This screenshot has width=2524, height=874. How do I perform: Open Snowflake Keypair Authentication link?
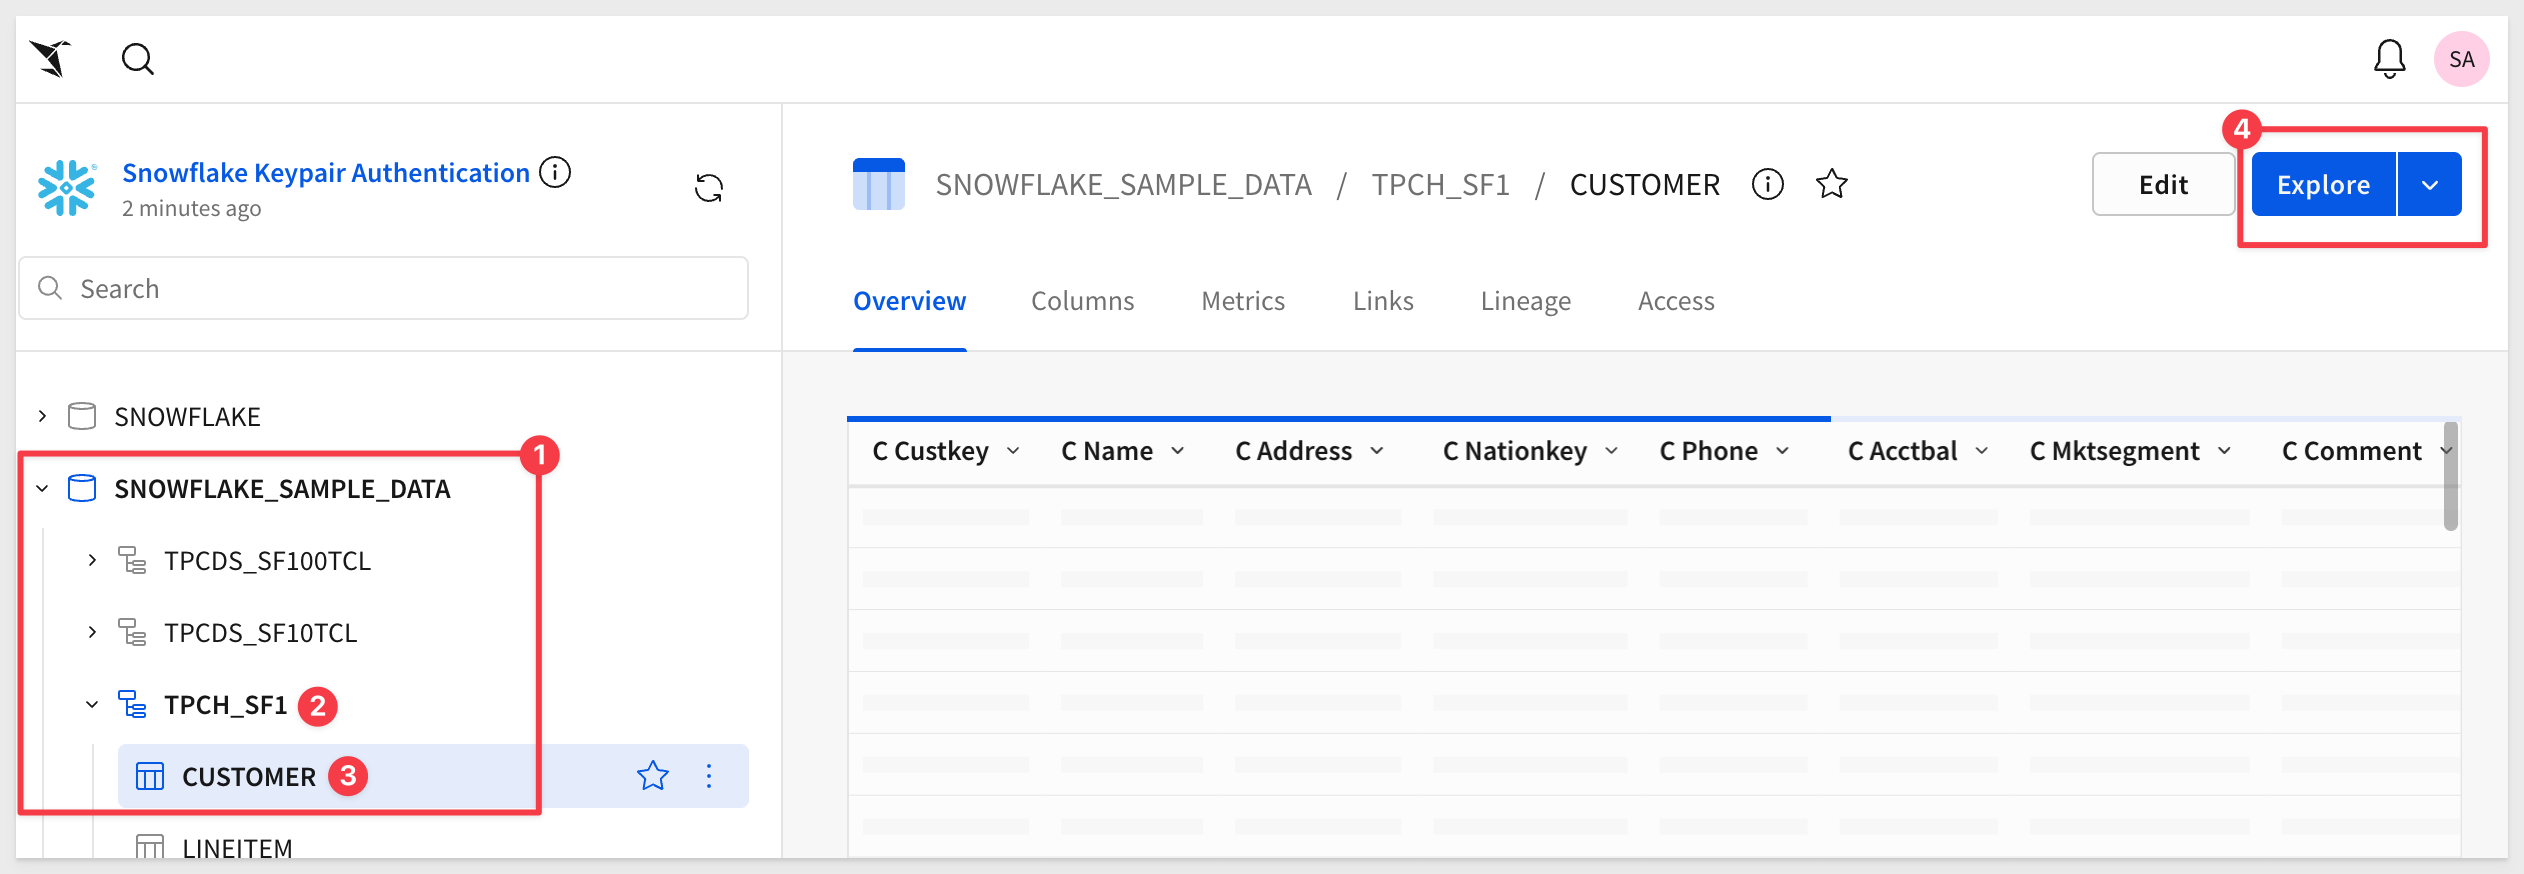326,172
